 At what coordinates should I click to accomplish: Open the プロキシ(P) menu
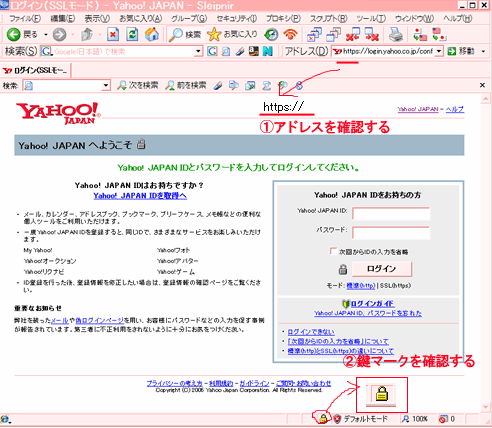(x=283, y=18)
